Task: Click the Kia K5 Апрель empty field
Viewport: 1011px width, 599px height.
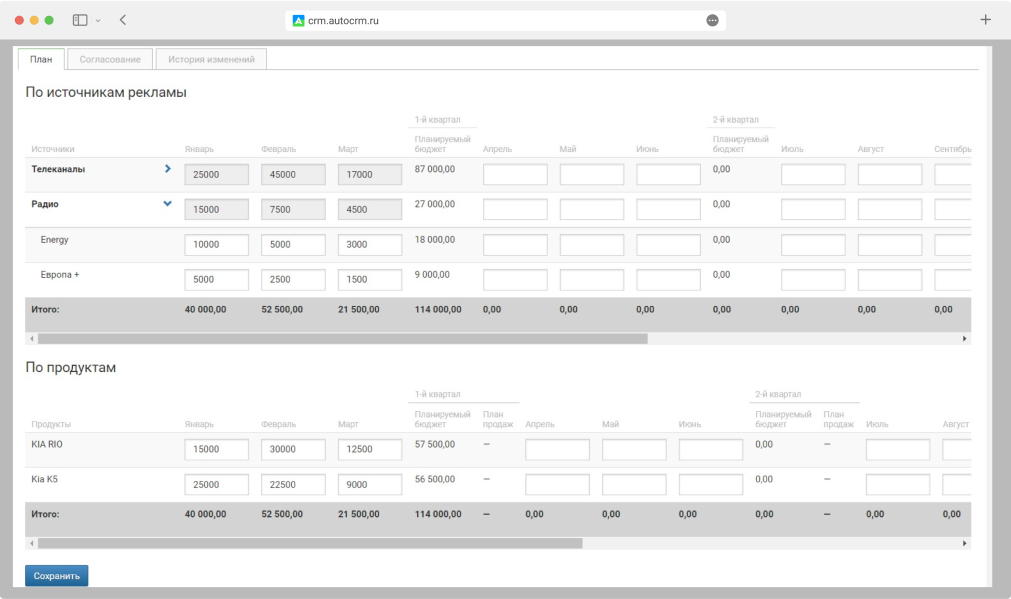Action: [x=557, y=485]
